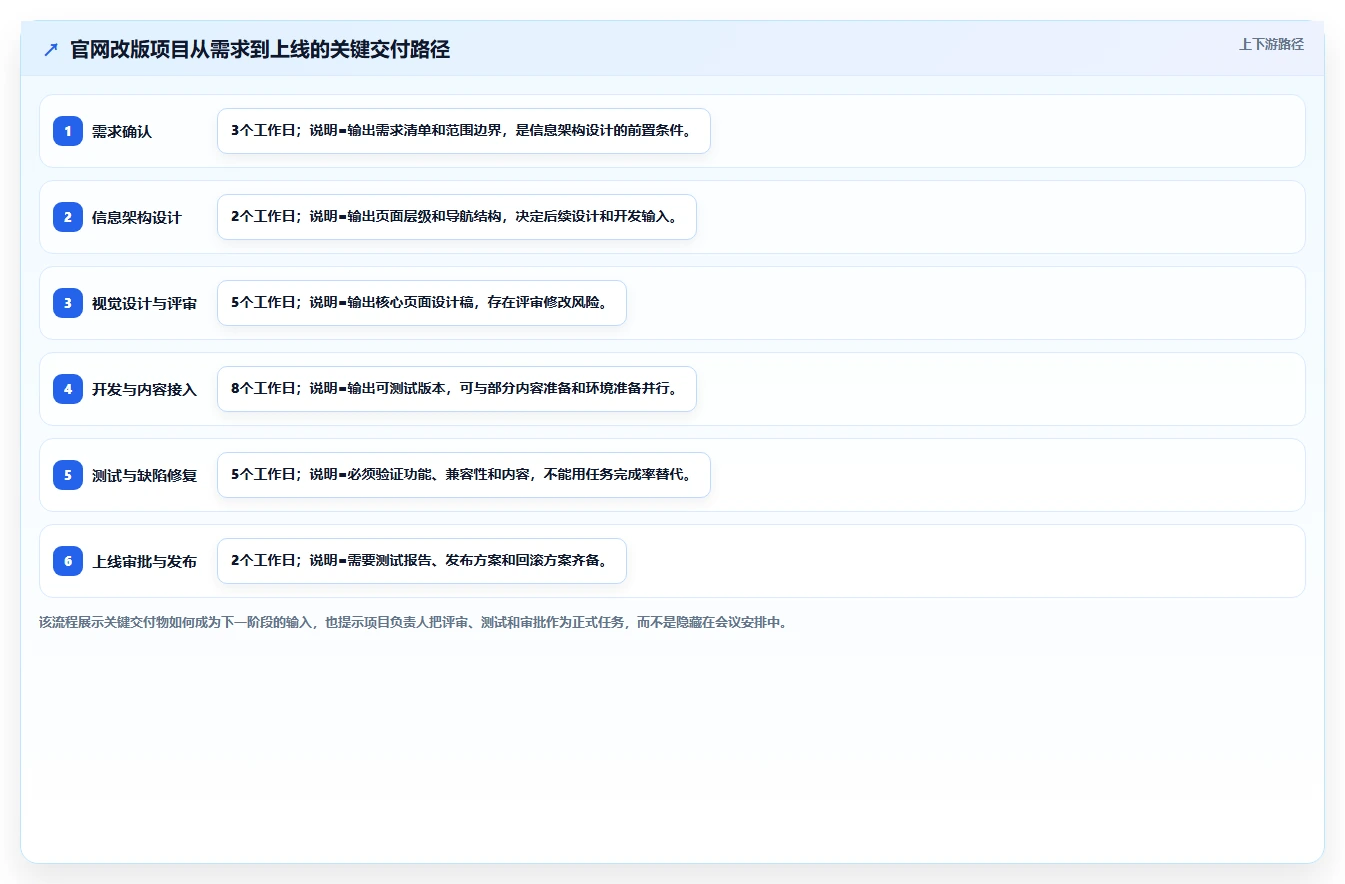
Task: Click the step number 1 badge
Action: 68,131
